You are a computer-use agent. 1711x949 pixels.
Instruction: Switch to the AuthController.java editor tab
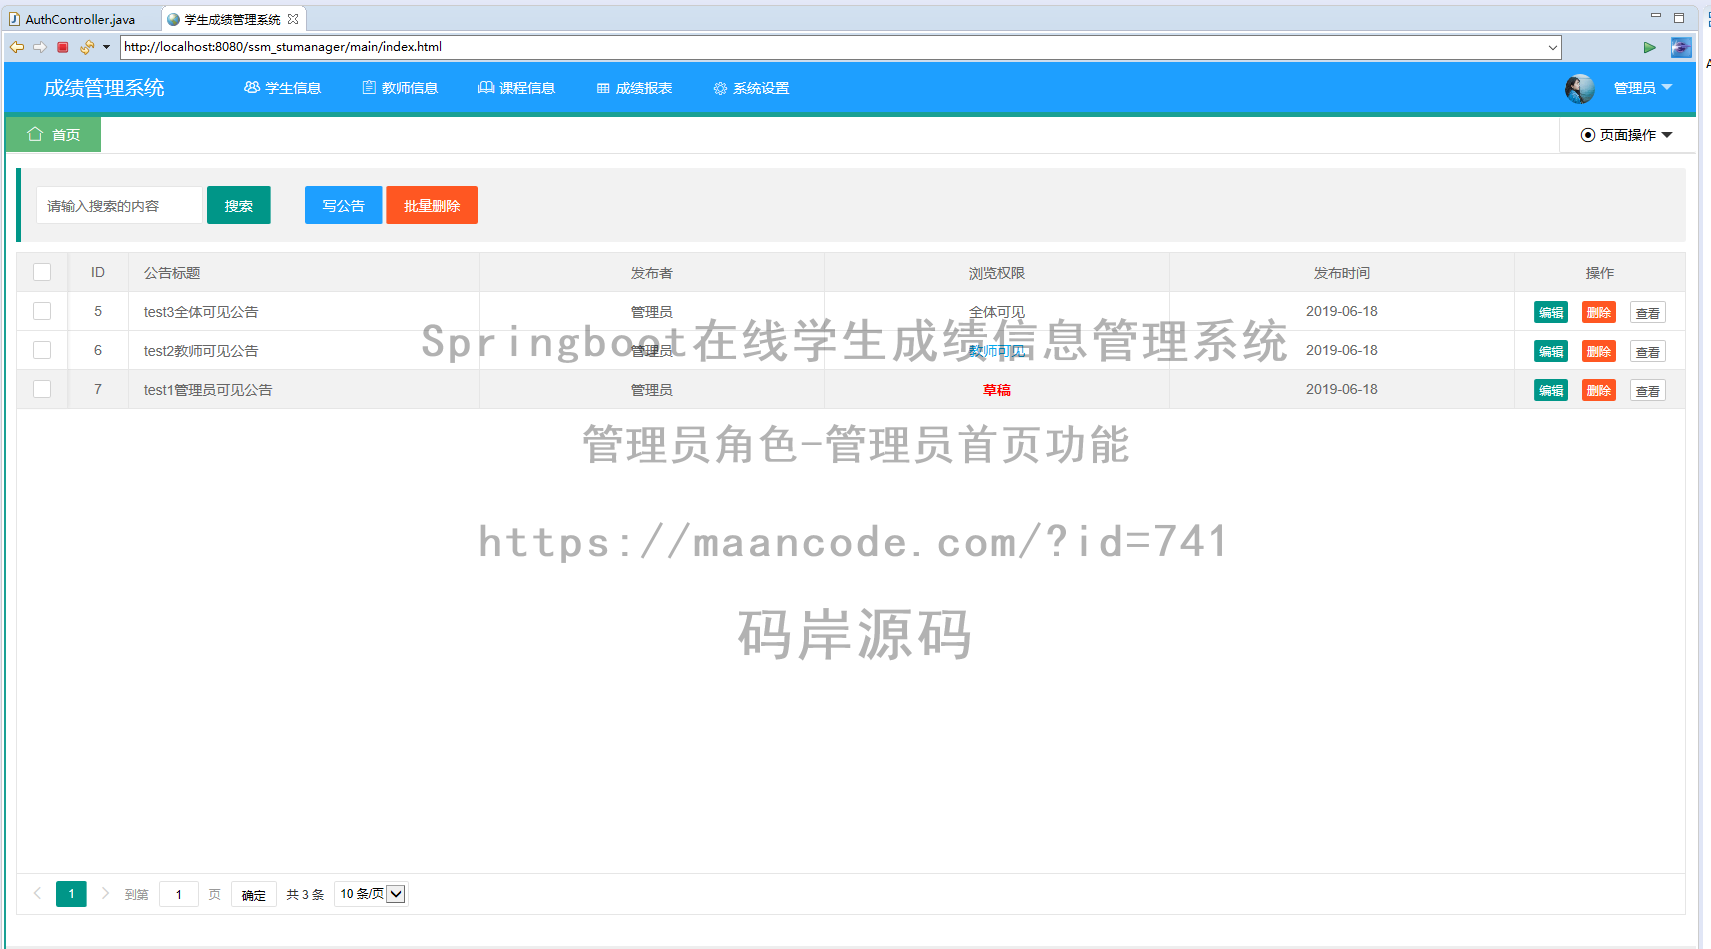tap(80, 19)
